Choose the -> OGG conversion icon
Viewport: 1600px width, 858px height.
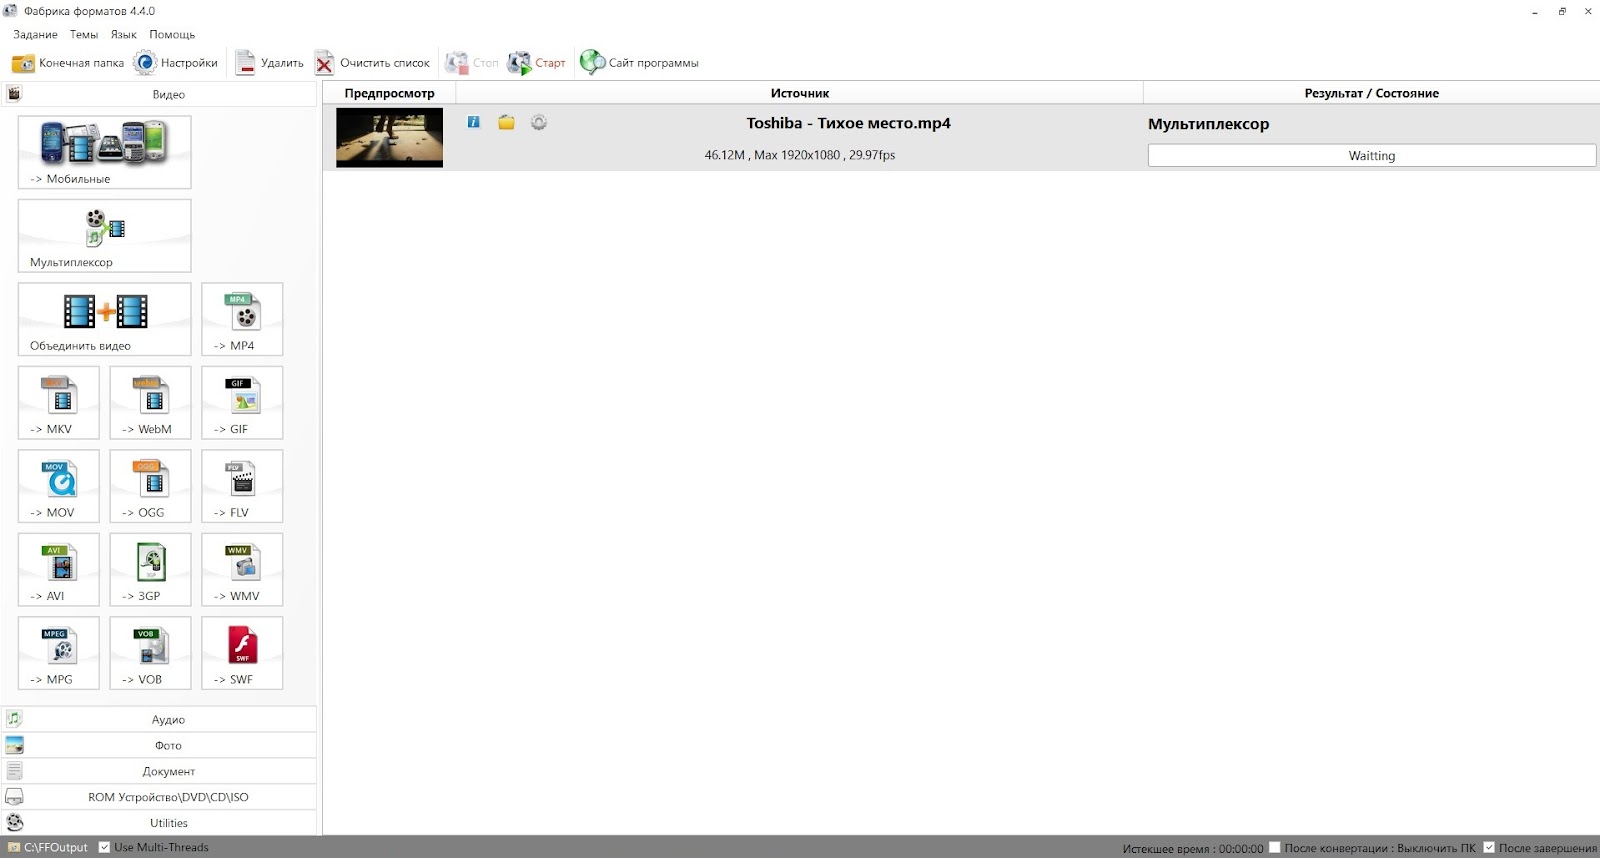[150, 486]
